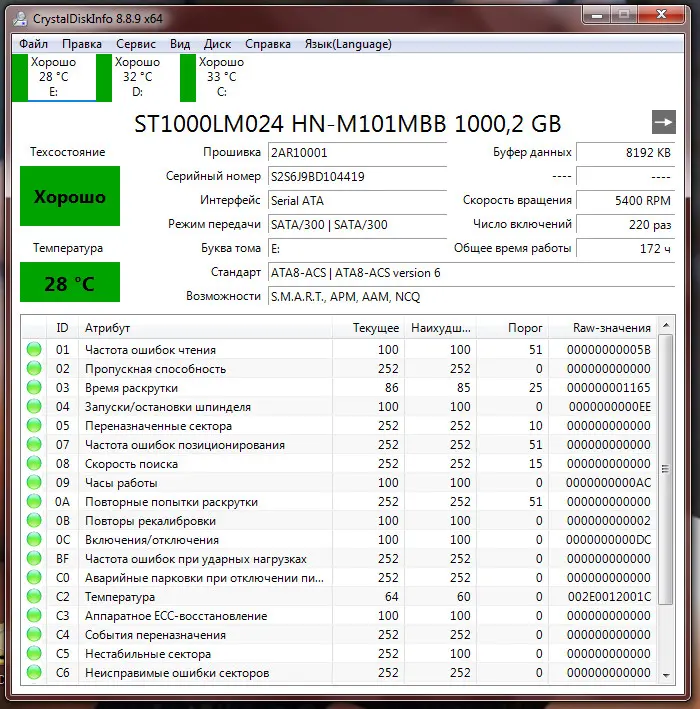
Task: Click rotation speed value 5400 RPM
Action: 625,200
